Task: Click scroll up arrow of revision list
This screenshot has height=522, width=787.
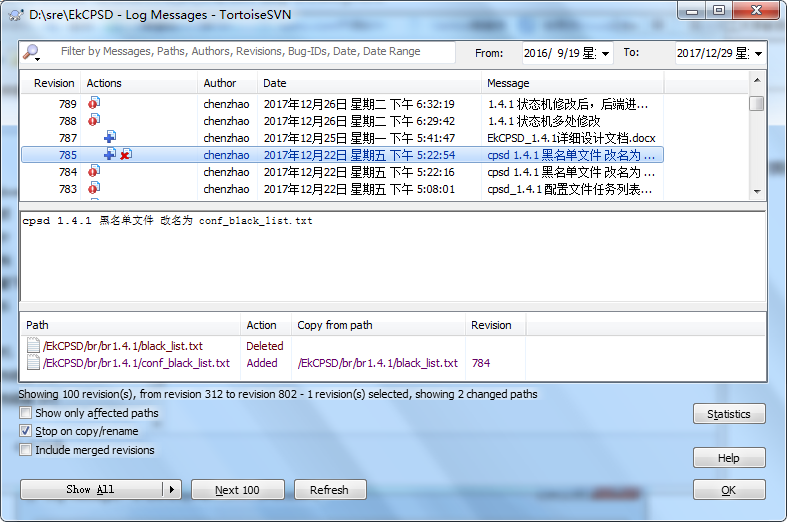Action: [757, 80]
